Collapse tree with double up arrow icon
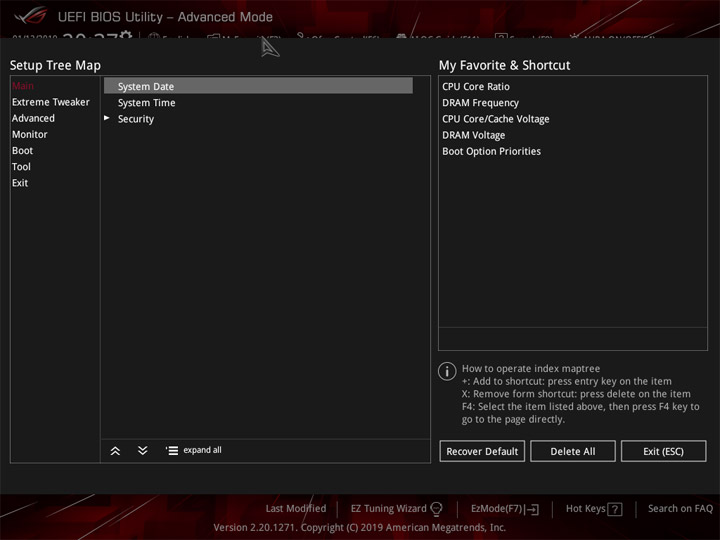The width and height of the screenshot is (720, 540). [x=115, y=450]
